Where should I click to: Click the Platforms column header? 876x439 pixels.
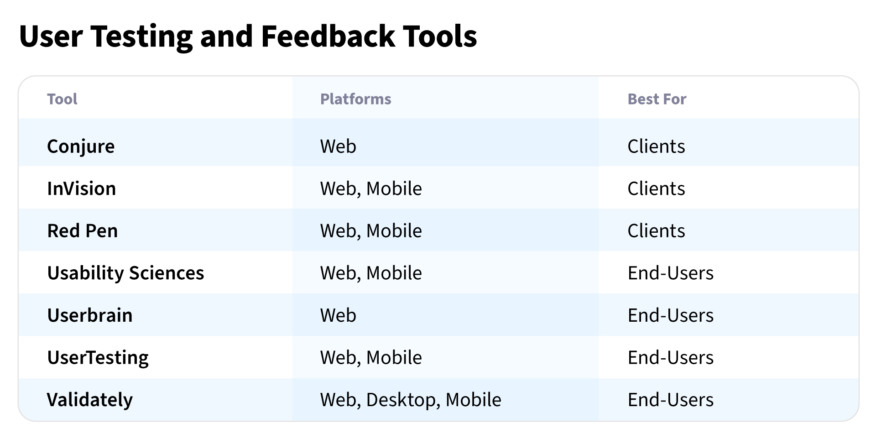pyautogui.click(x=355, y=99)
